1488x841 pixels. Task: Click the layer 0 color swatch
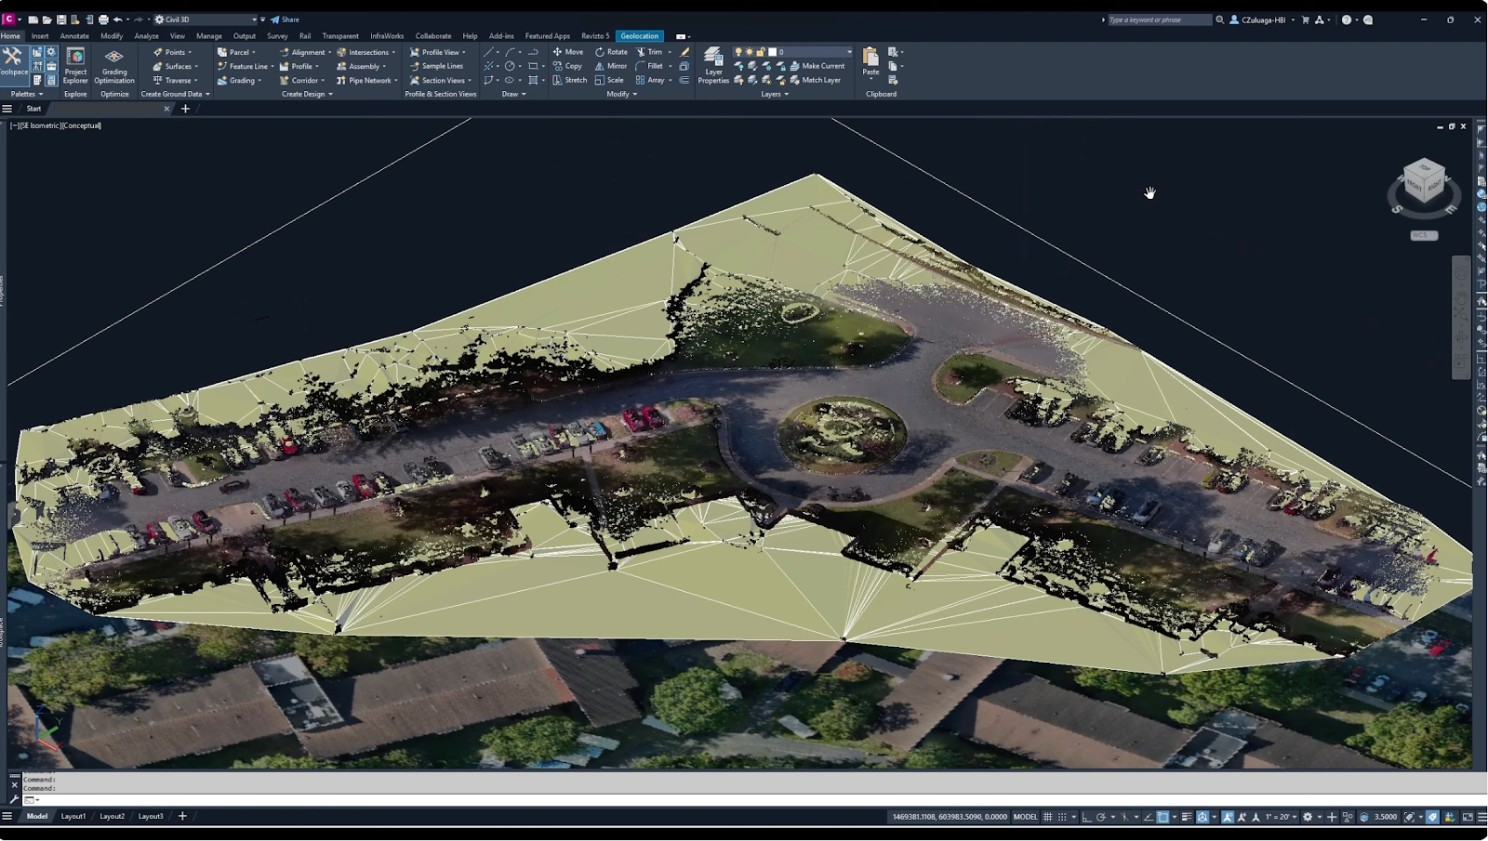772,52
